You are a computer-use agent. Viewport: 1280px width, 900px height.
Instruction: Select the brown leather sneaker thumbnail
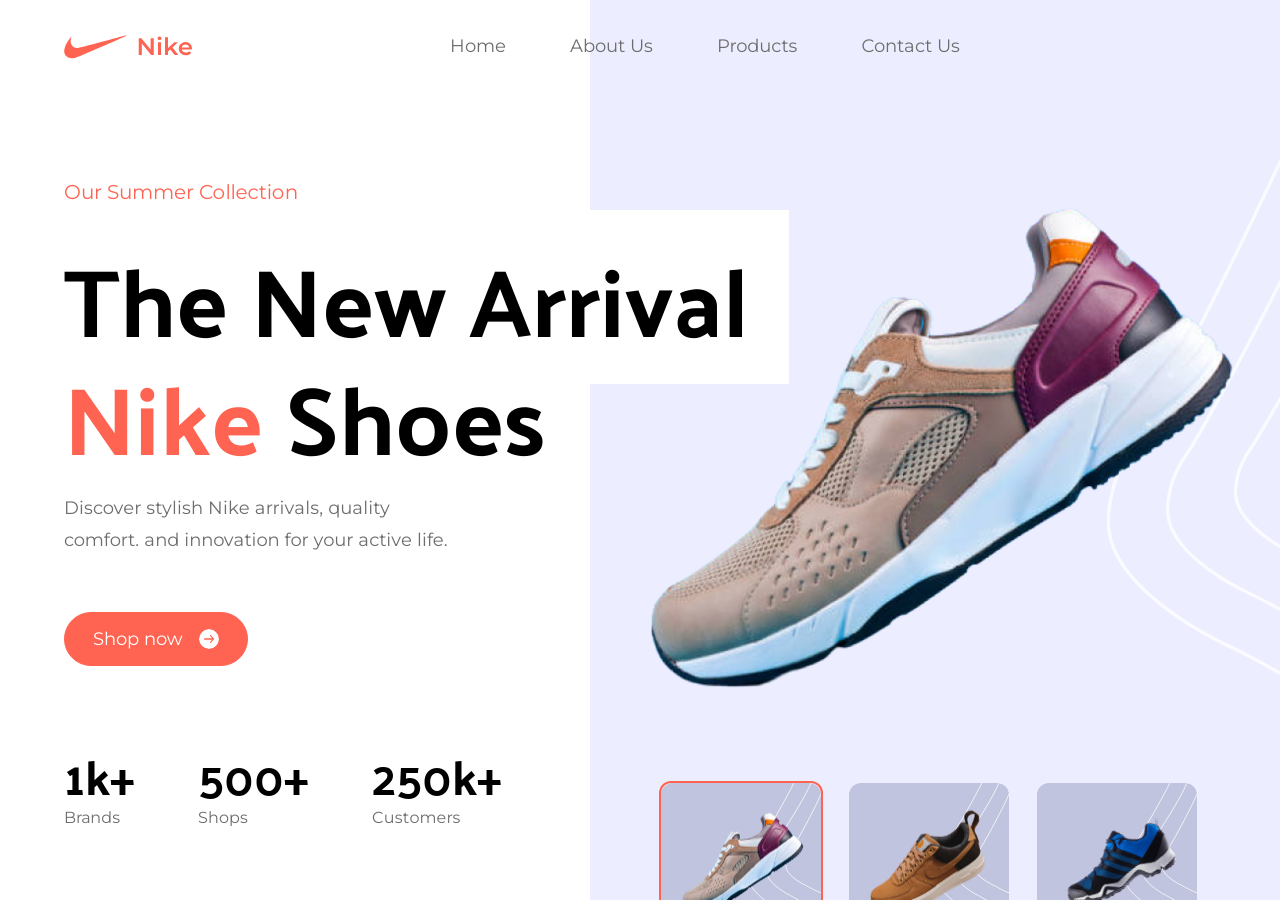(x=929, y=841)
